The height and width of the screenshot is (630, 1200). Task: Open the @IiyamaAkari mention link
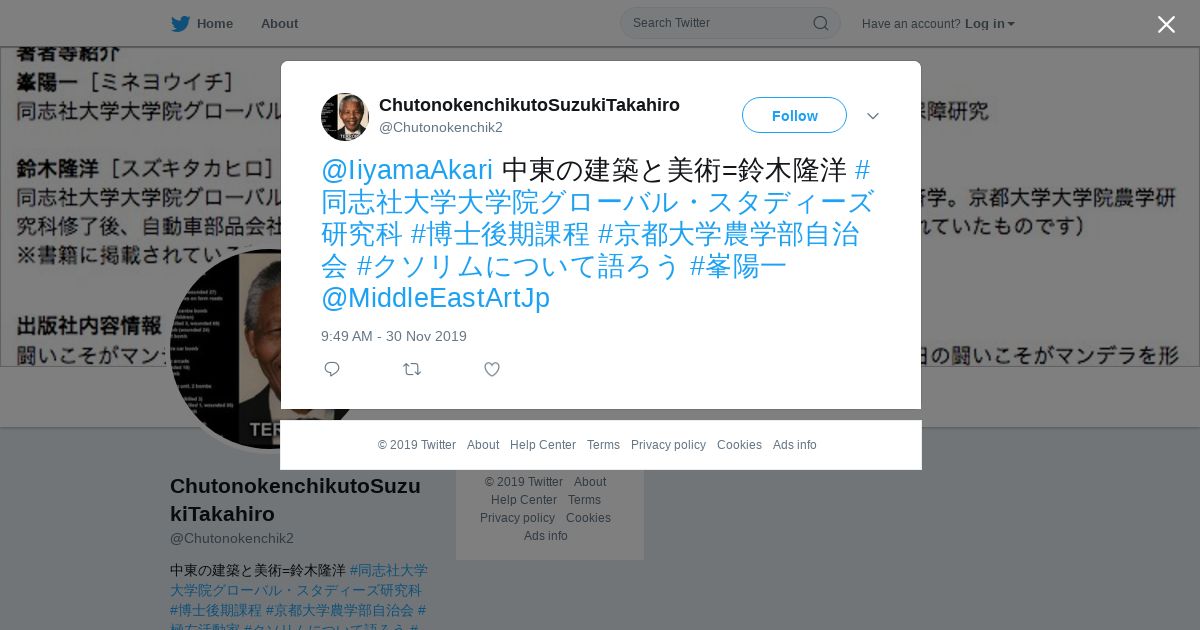(407, 170)
